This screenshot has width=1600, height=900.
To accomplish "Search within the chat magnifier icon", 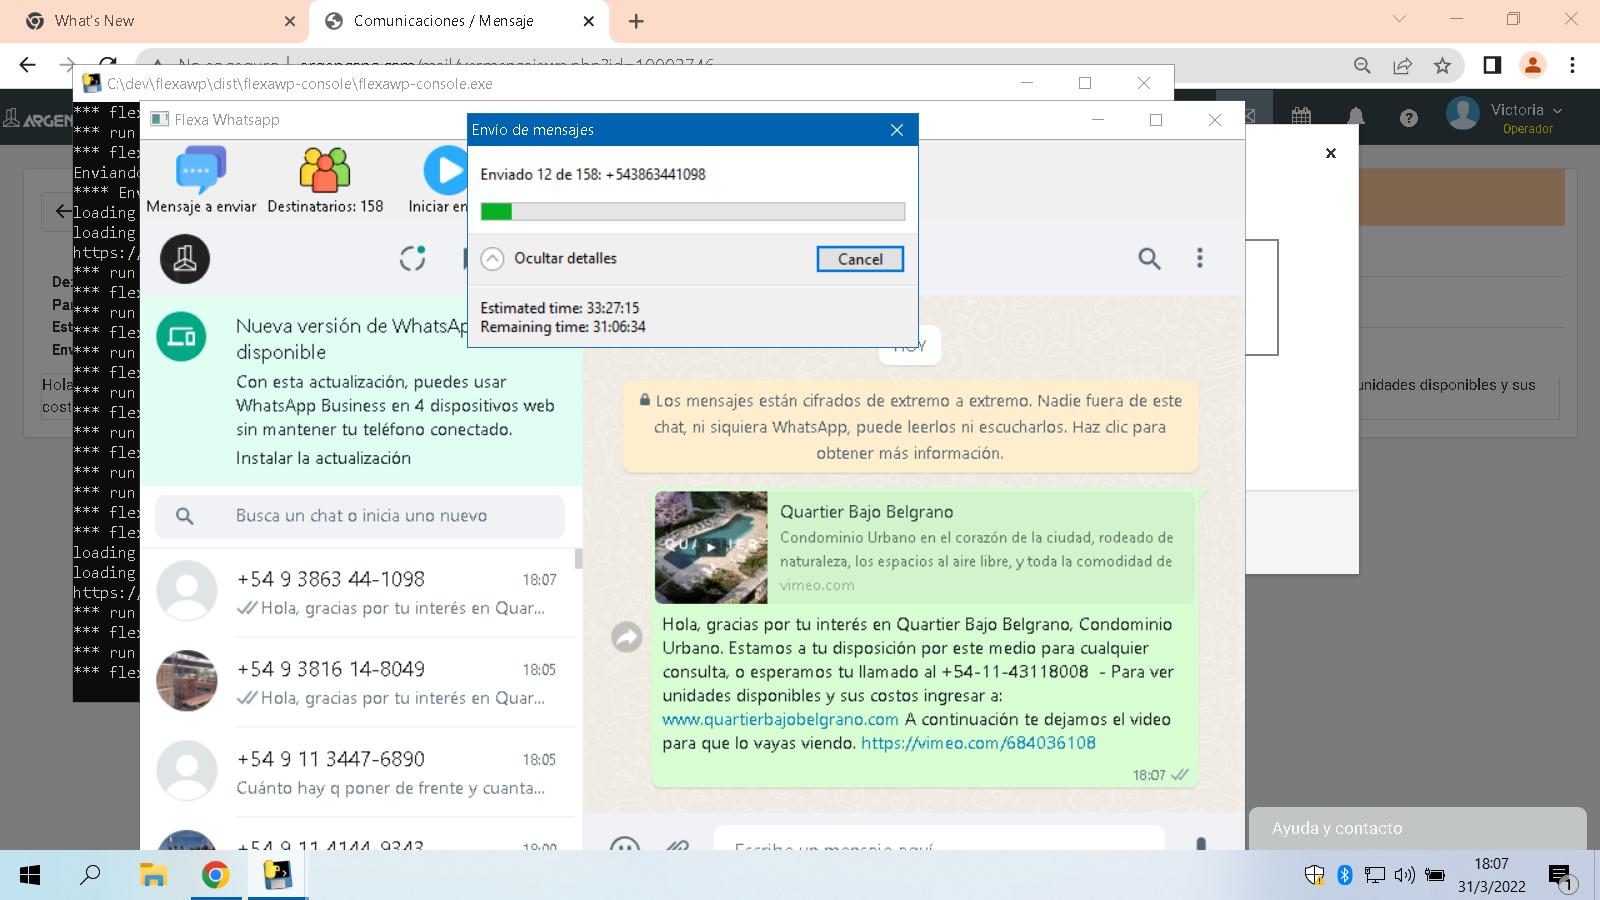I will [1149, 259].
